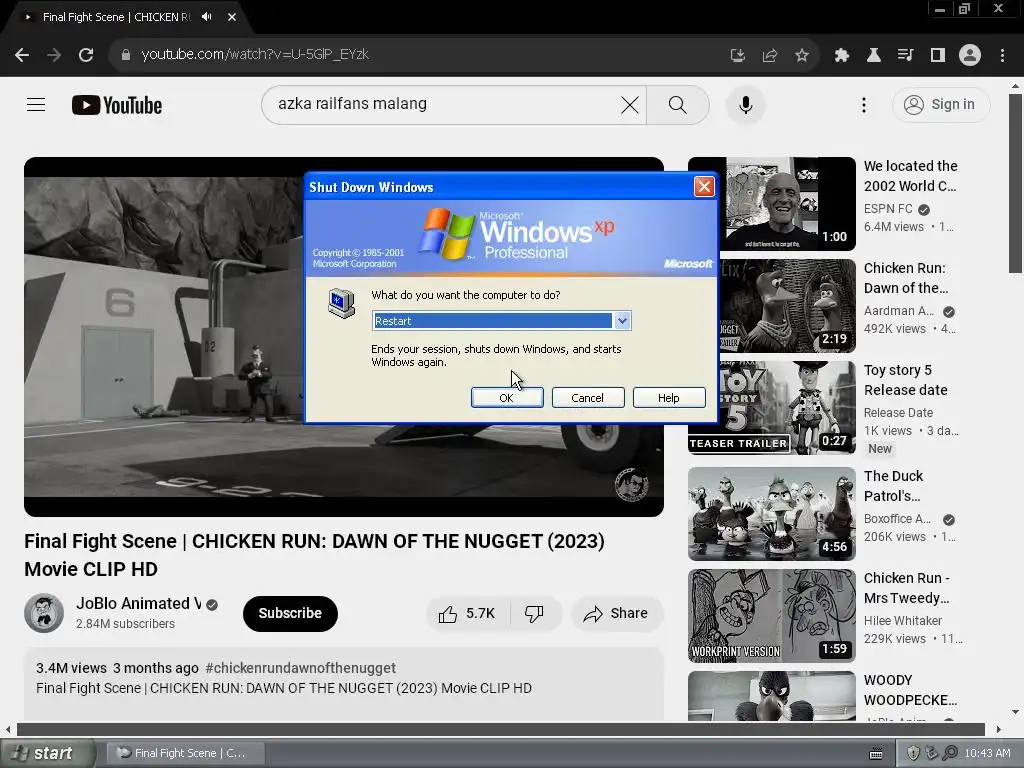This screenshot has height=768, width=1024.
Task: Click the browser forward arrow
Action: pyautogui.click(x=54, y=55)
